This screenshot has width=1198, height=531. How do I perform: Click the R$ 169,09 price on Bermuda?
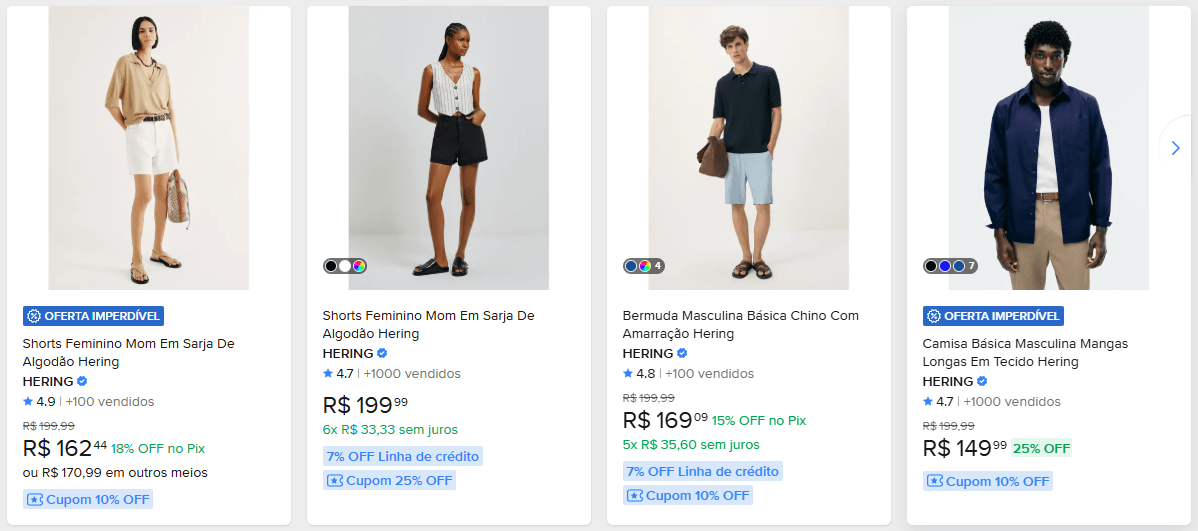click(x=664, y=420)
